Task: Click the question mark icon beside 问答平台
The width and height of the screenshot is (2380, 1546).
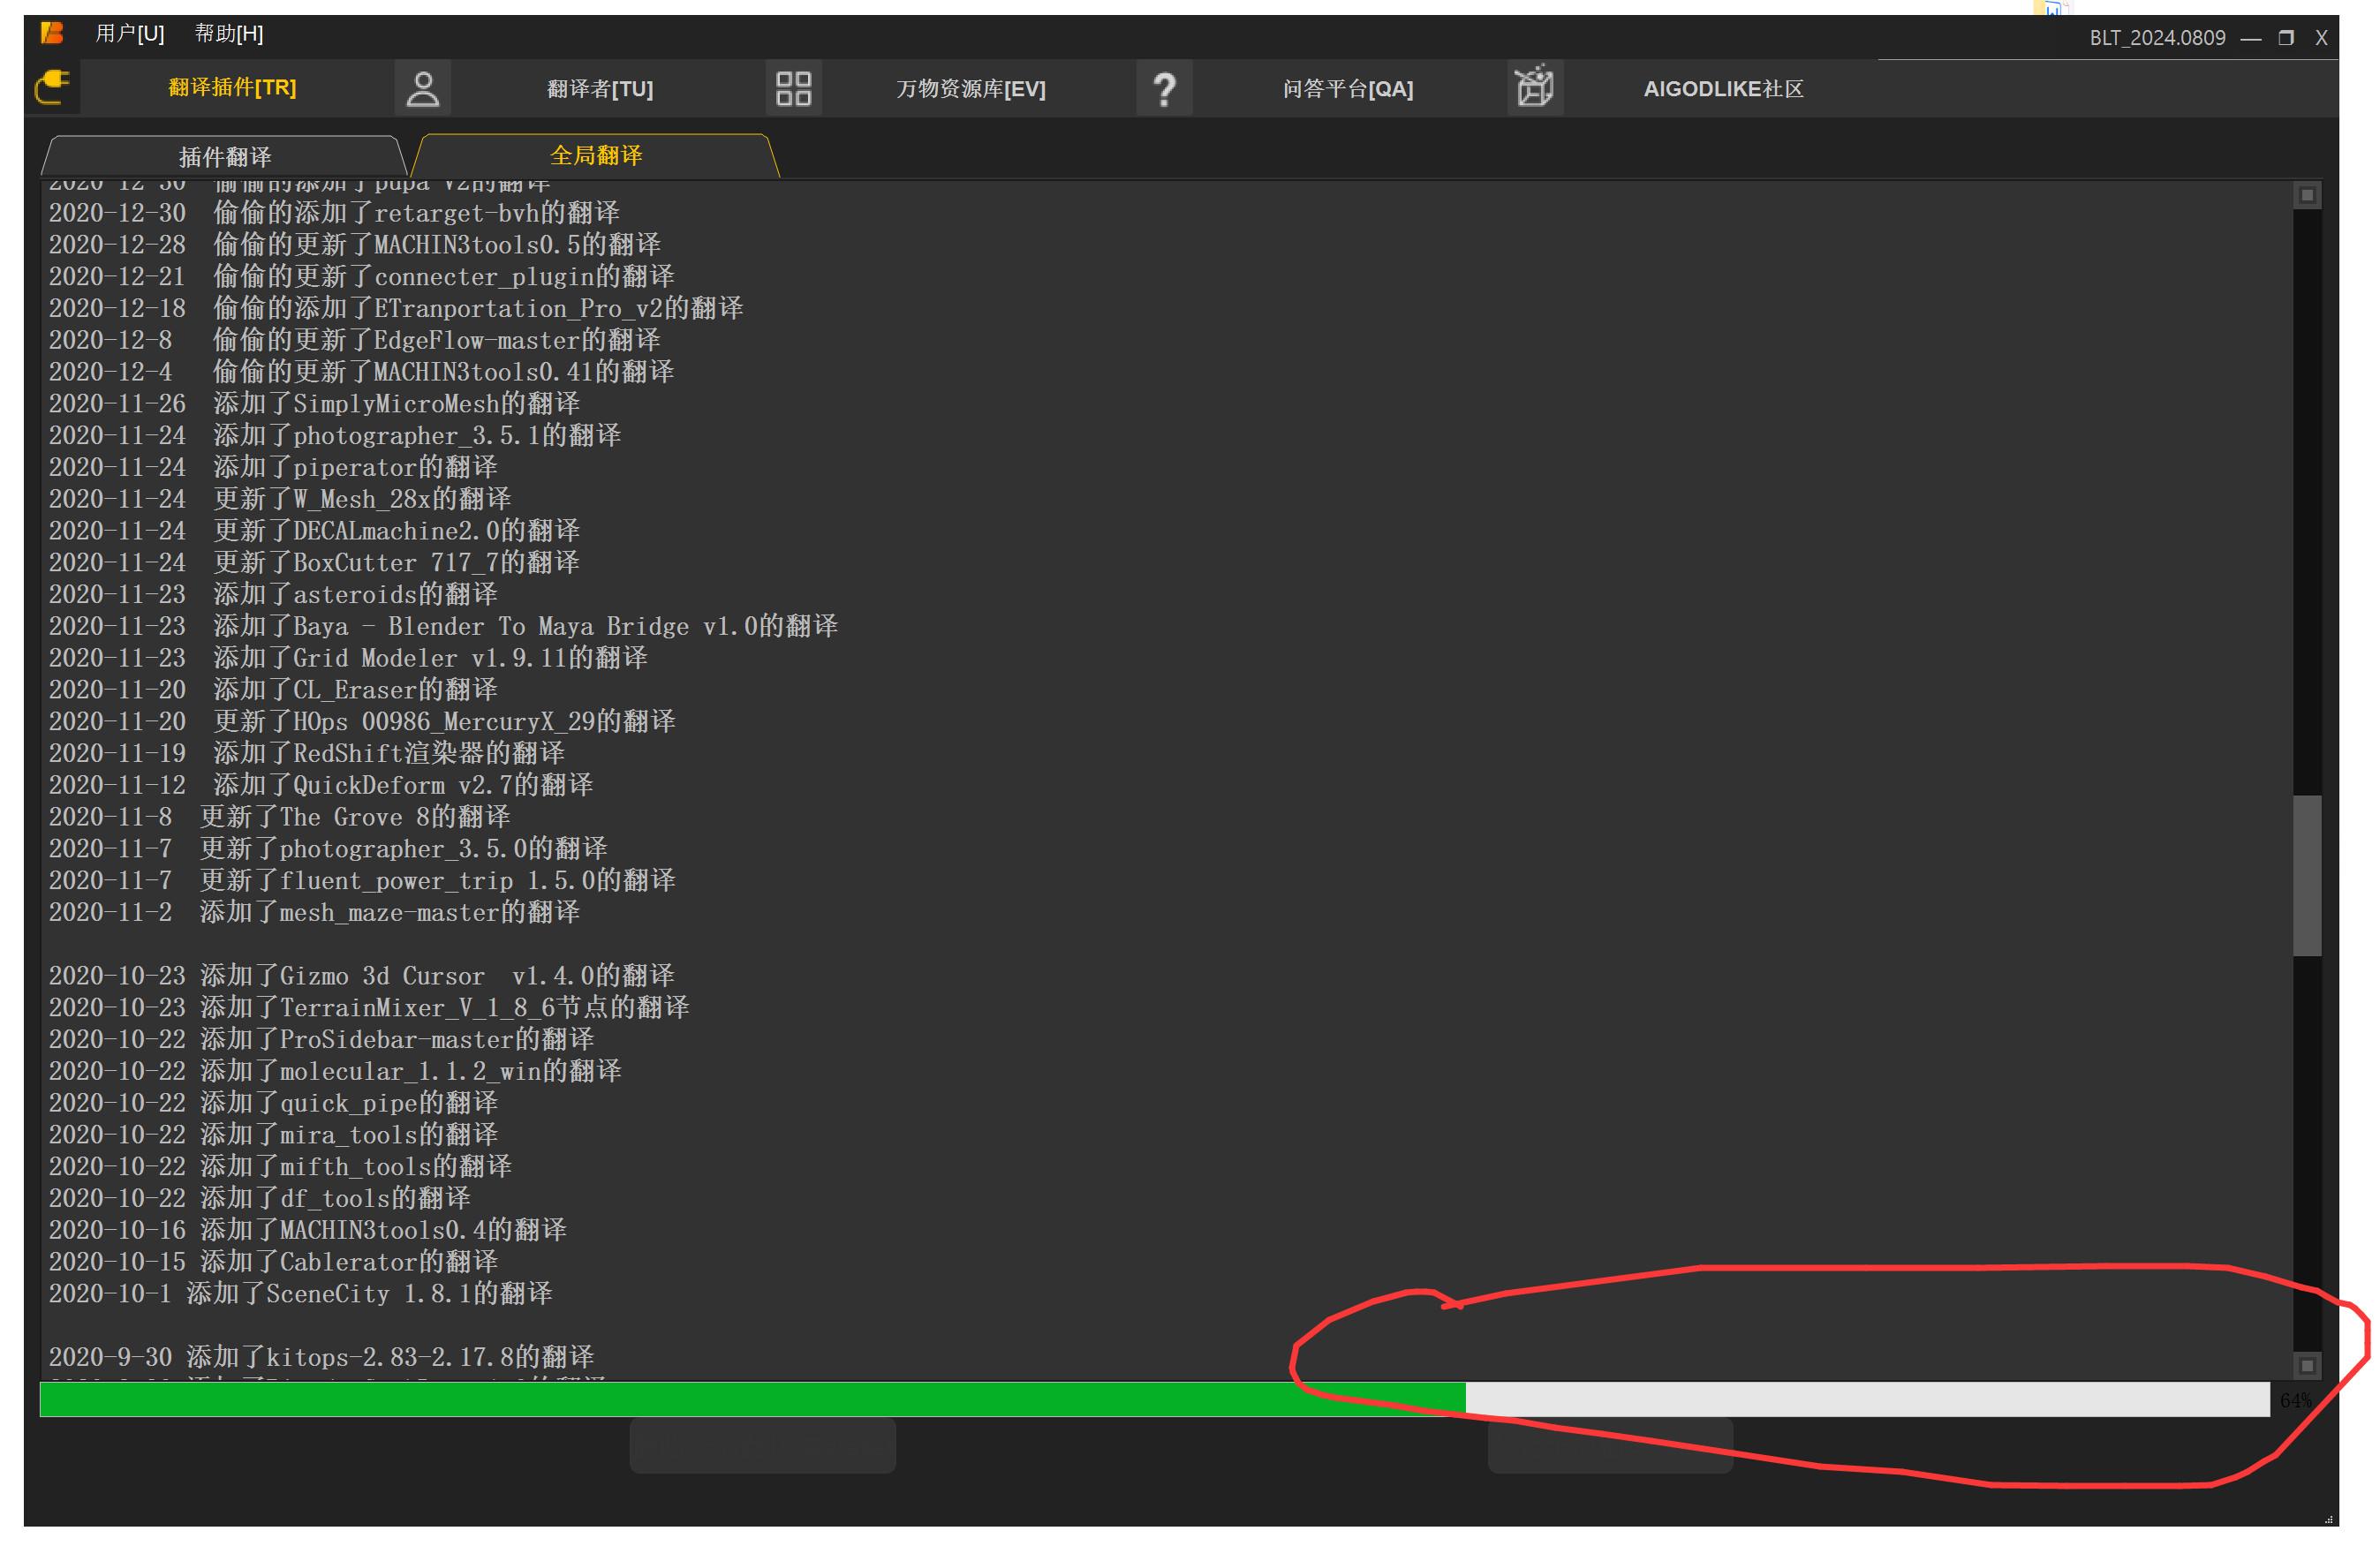Action: click(x=1165, y=89)
